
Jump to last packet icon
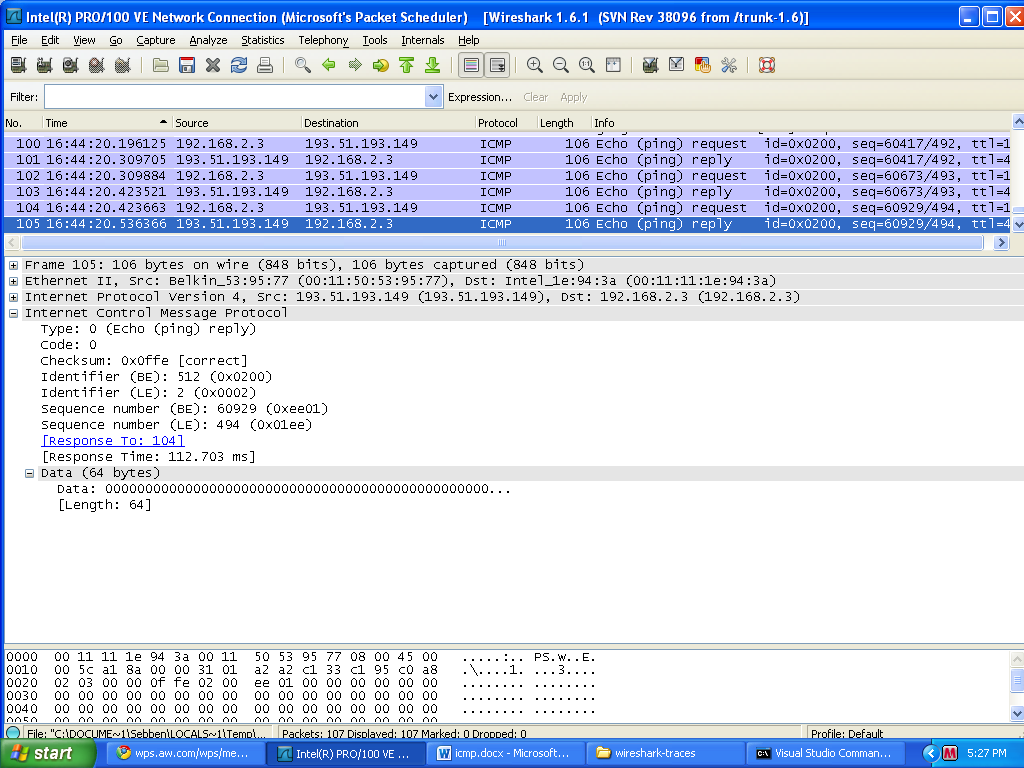pyautogui.click(x=432, y=65)
